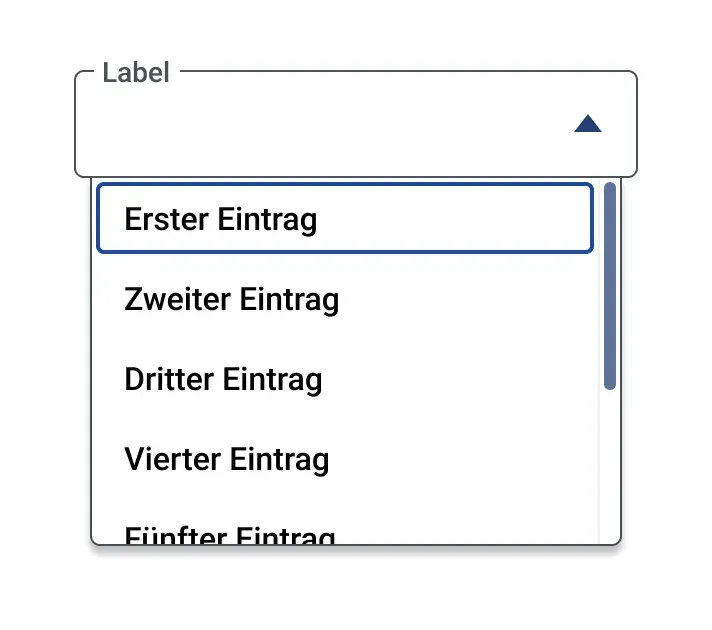The width and height of the screenshot is (712, 630).
Task: Click the dark blue up-arrow icon
Action: coord(588,124)
